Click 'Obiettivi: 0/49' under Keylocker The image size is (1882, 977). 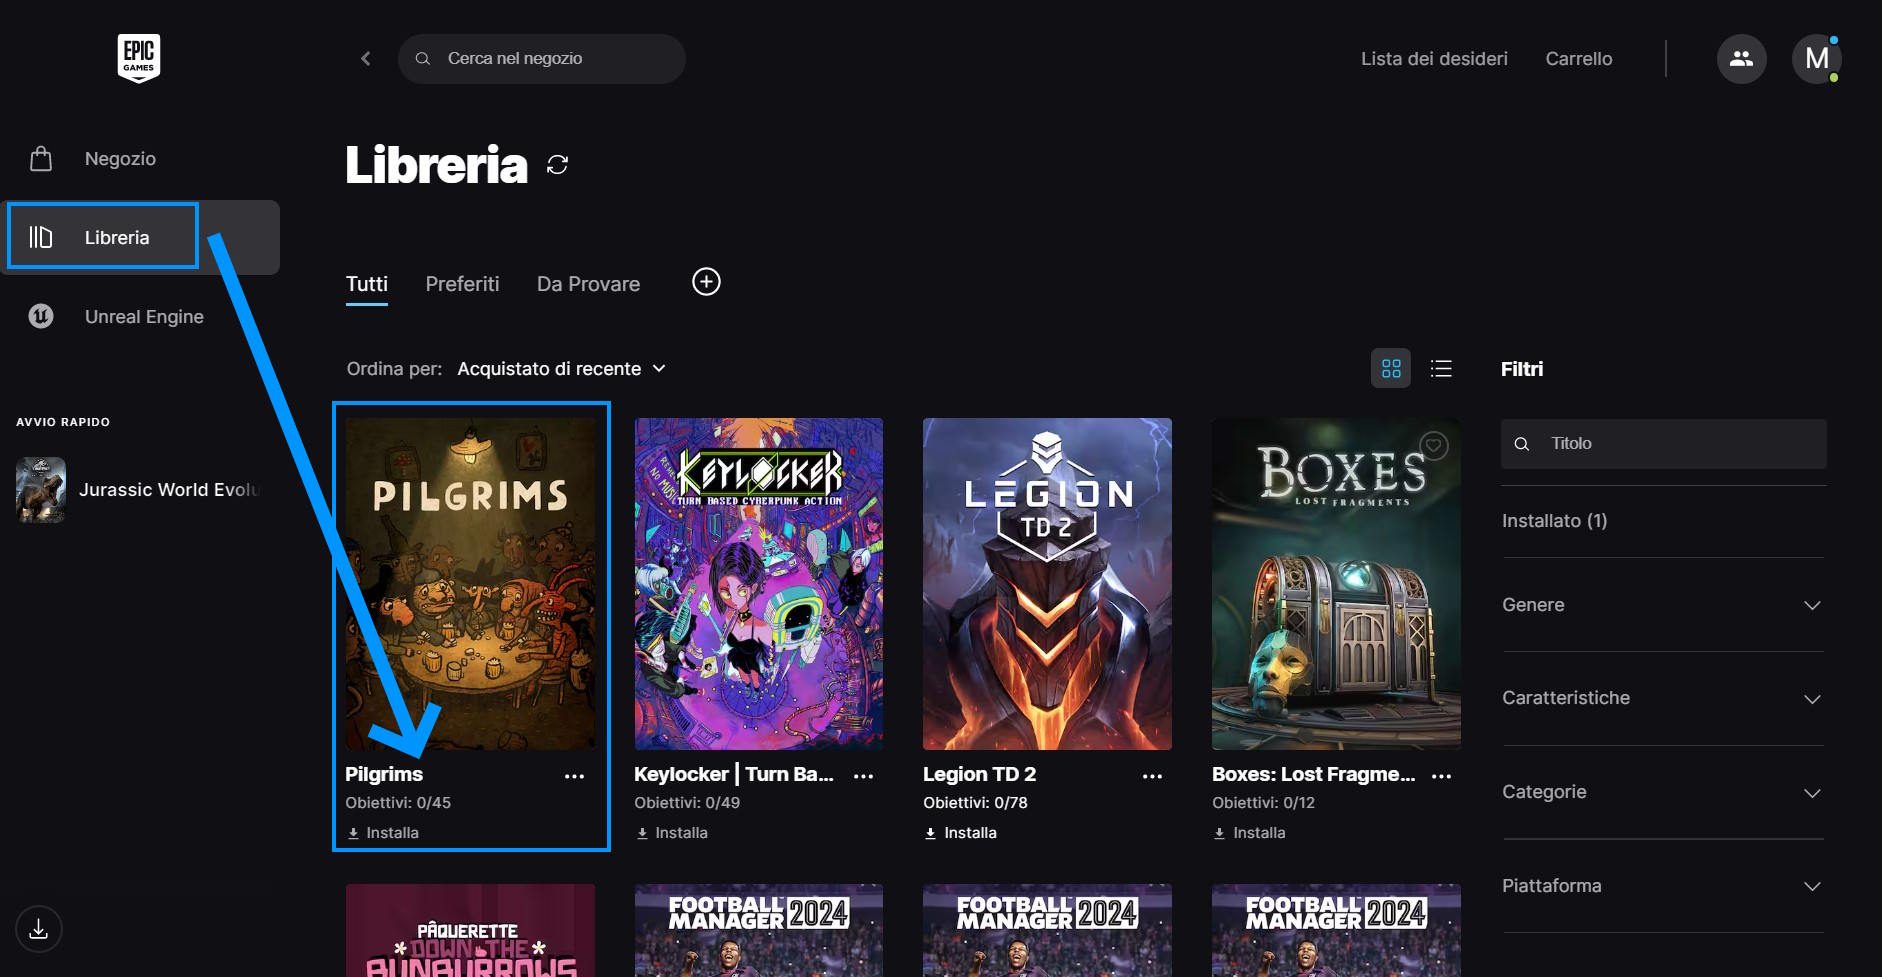coord(687,803)
